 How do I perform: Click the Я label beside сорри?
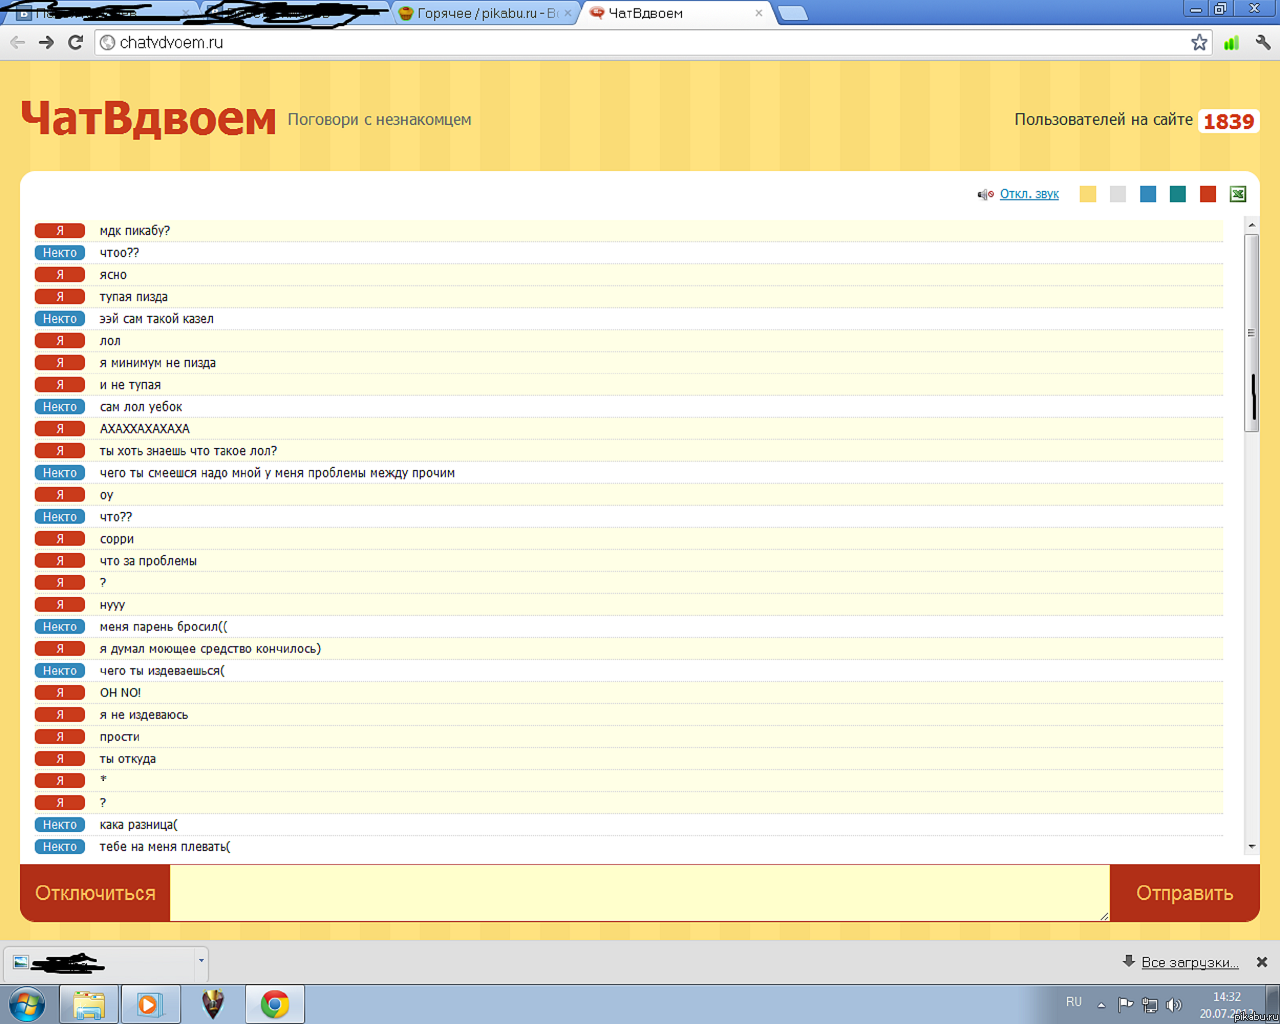click(60, 539)
